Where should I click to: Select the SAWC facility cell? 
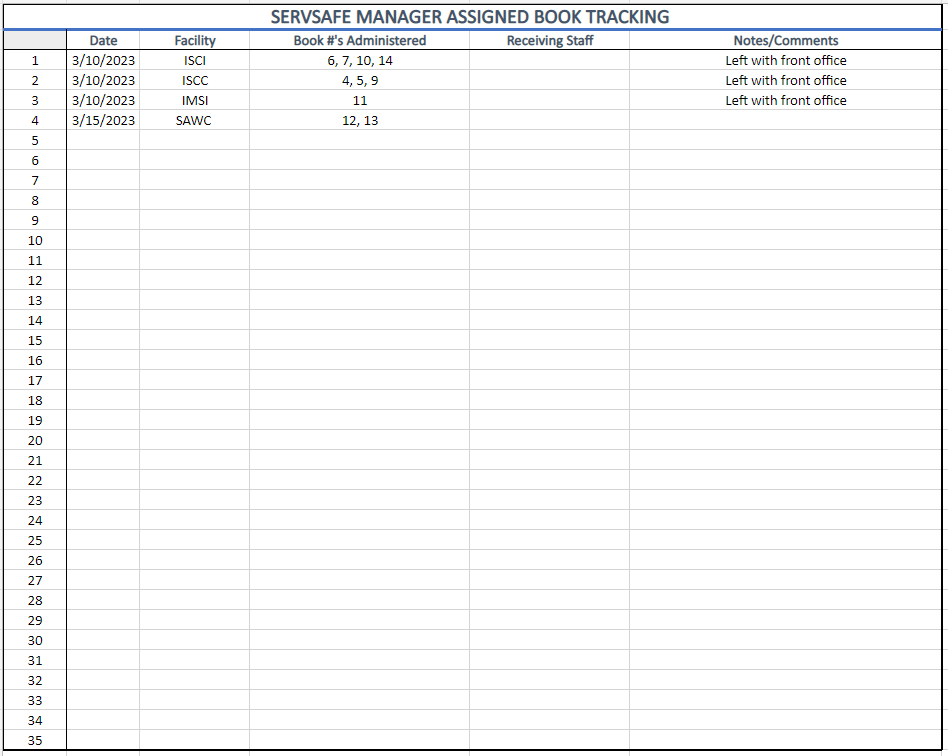point(195,121)
